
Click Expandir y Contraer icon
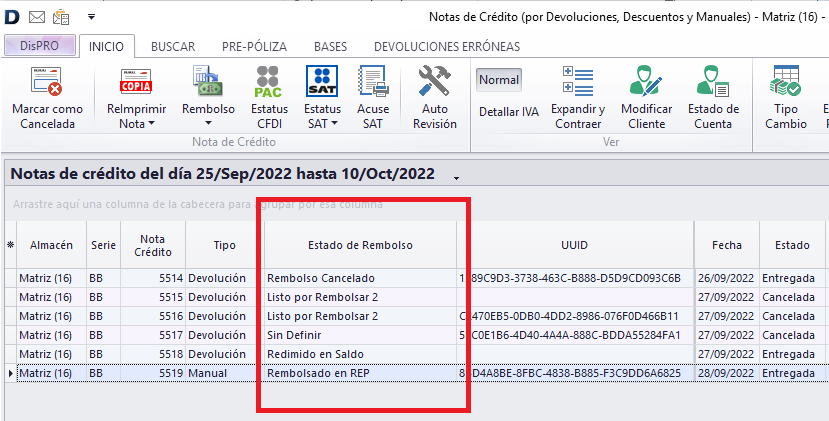578,81
